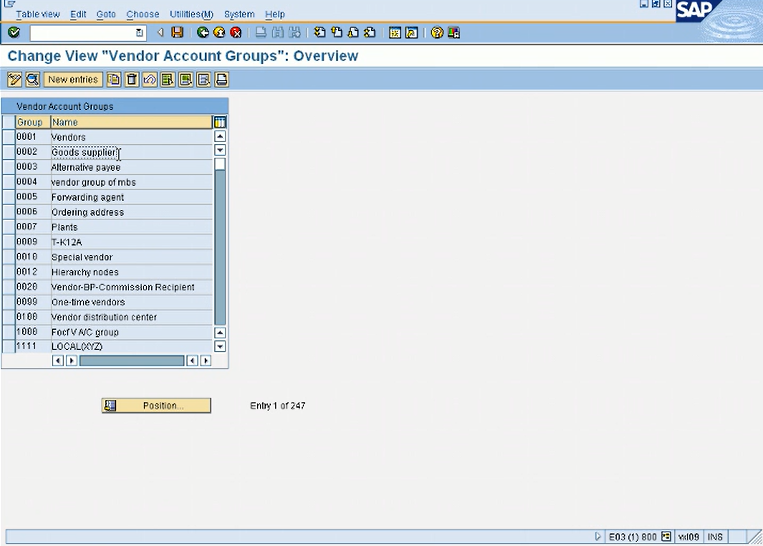Click the Copy As icon
The width and height of the screenshot is (763, 546).
click(x=114, y=79)
